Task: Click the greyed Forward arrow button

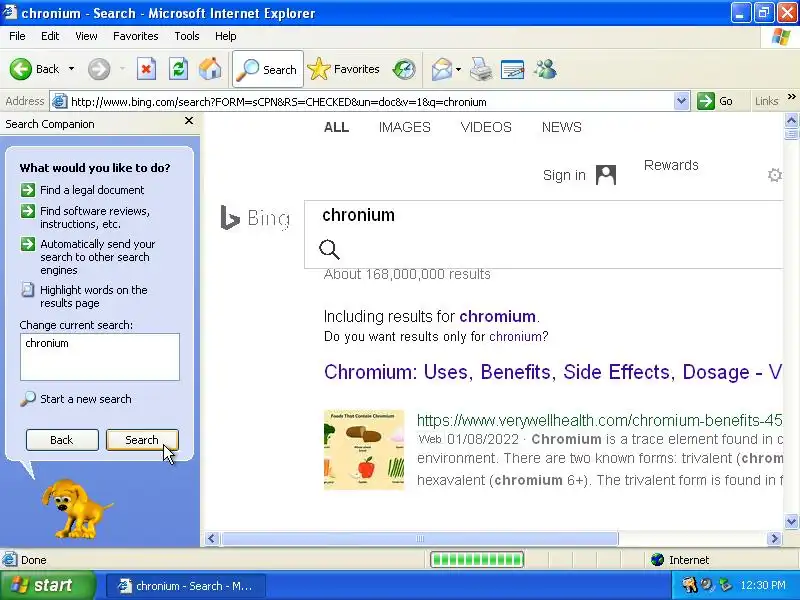Action: pos(99,69)
